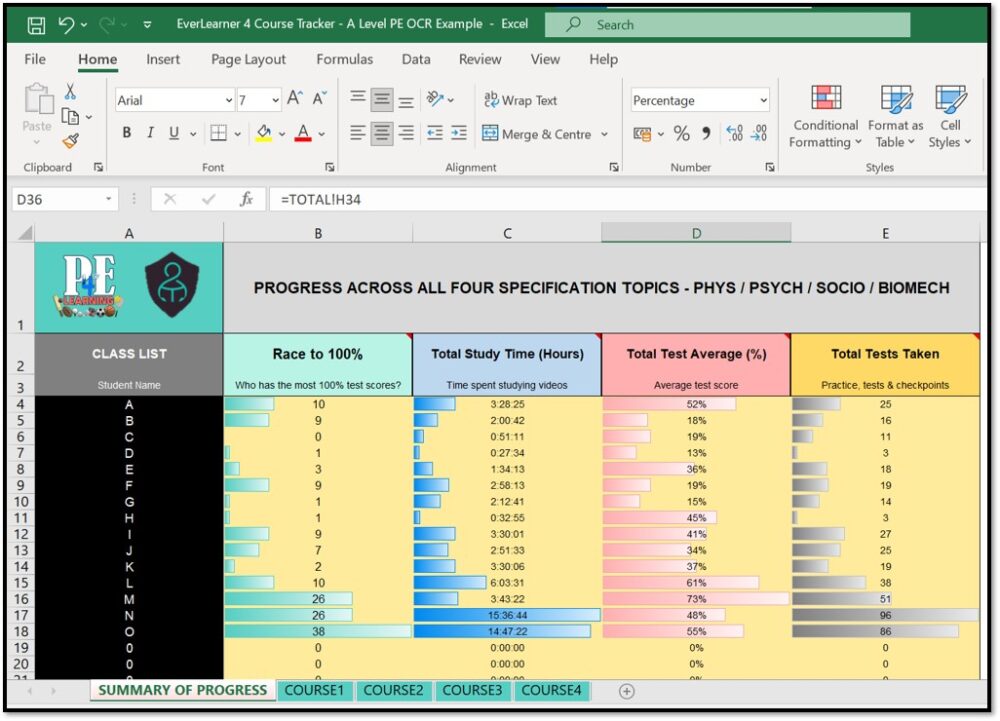Select the COURSE3 sheet tab
The width and height of the screenshot is (1000, 721).
pyautogui.click(x=472, y=690)
